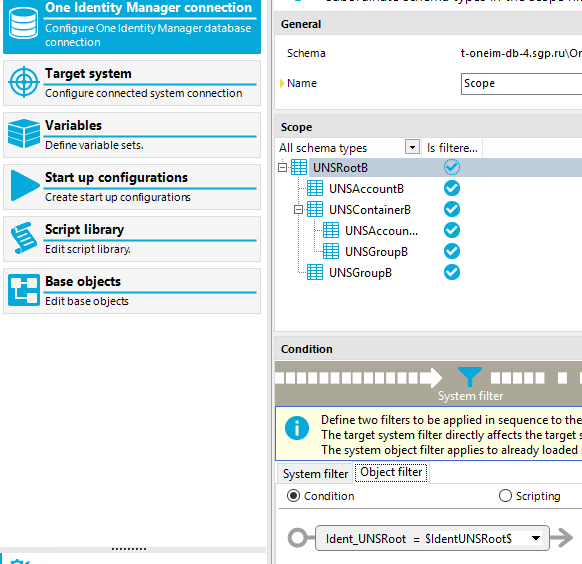Switch to the Object filter tab
This screenshot has width=582, height=564.
tap(391, 472)
